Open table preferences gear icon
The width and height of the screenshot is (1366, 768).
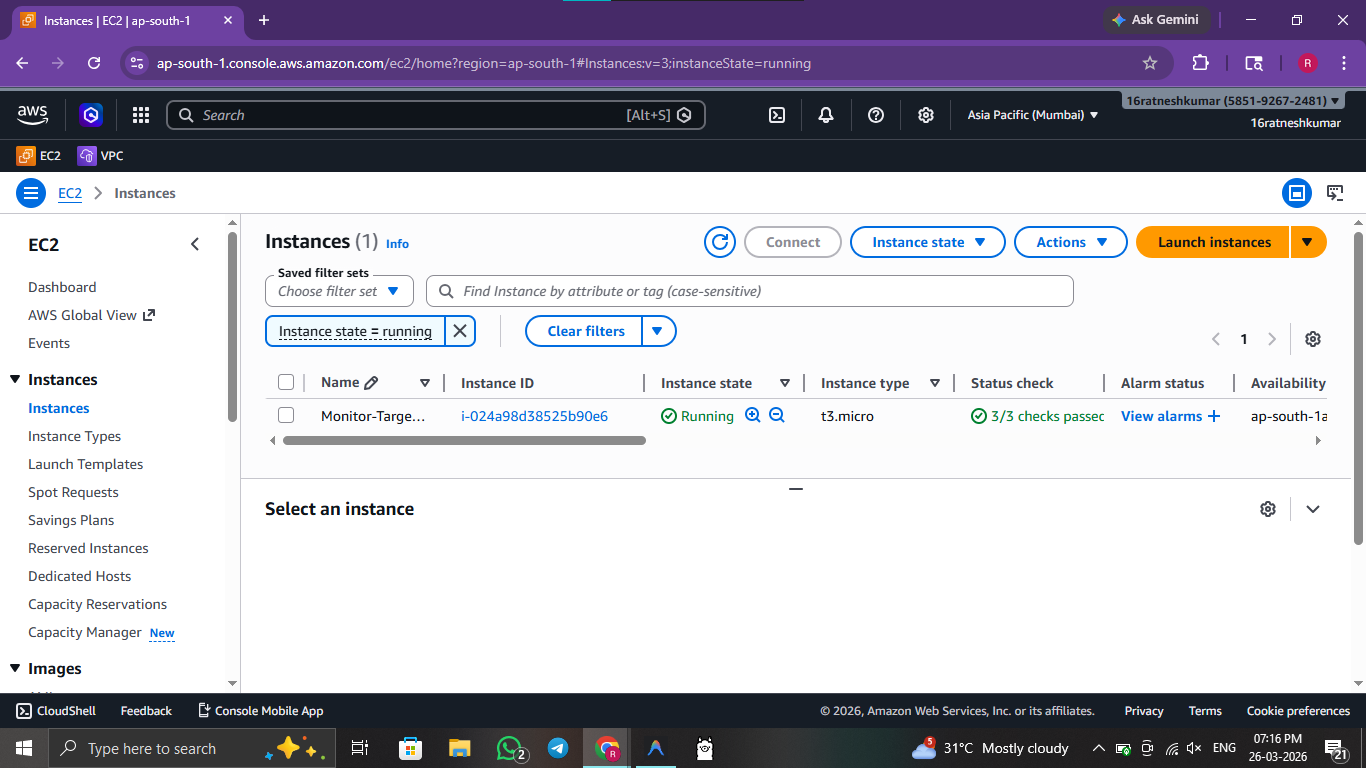tap(1313, 339)
